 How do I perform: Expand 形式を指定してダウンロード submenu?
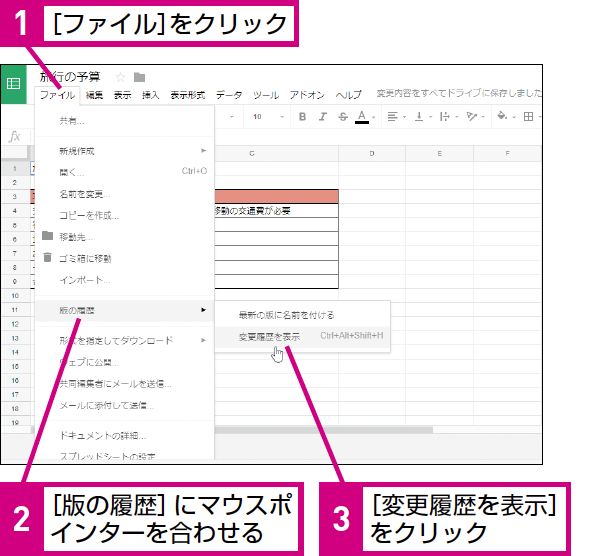coord(124,340)
